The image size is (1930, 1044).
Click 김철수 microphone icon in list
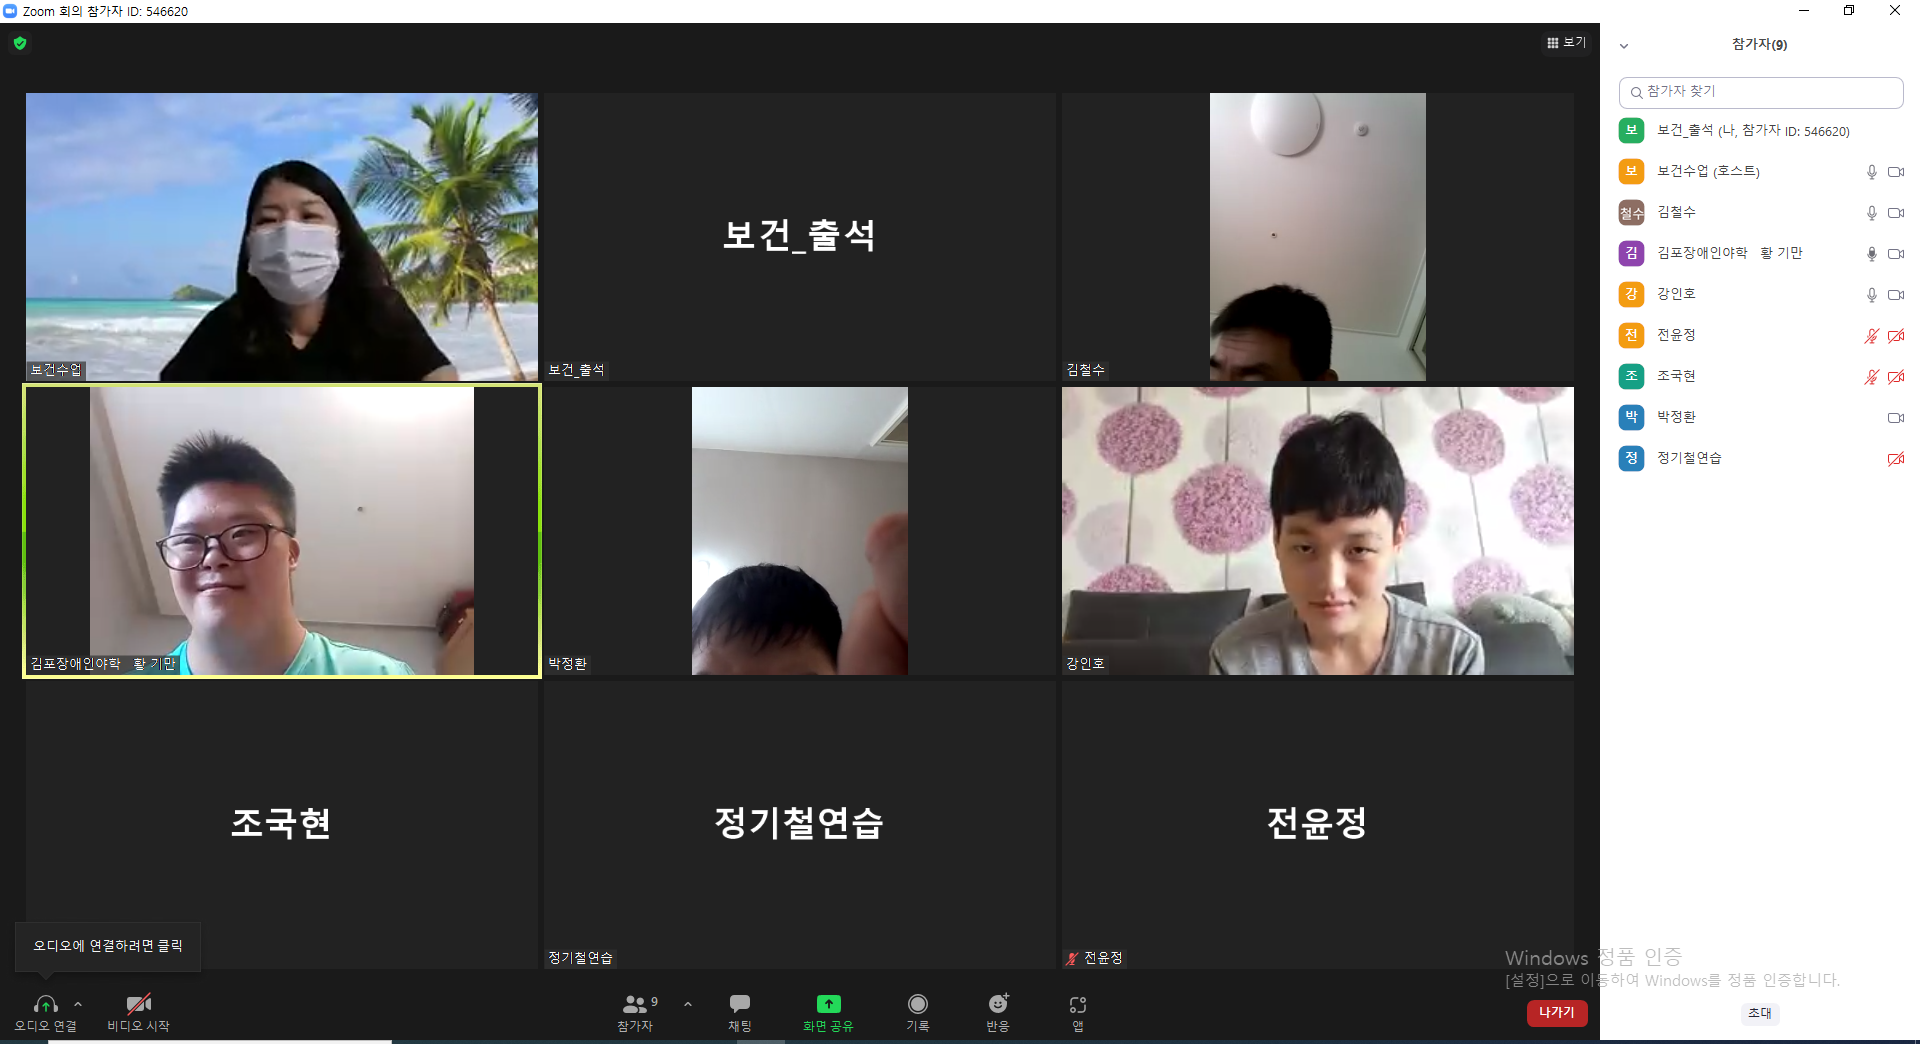(1871, 213)
